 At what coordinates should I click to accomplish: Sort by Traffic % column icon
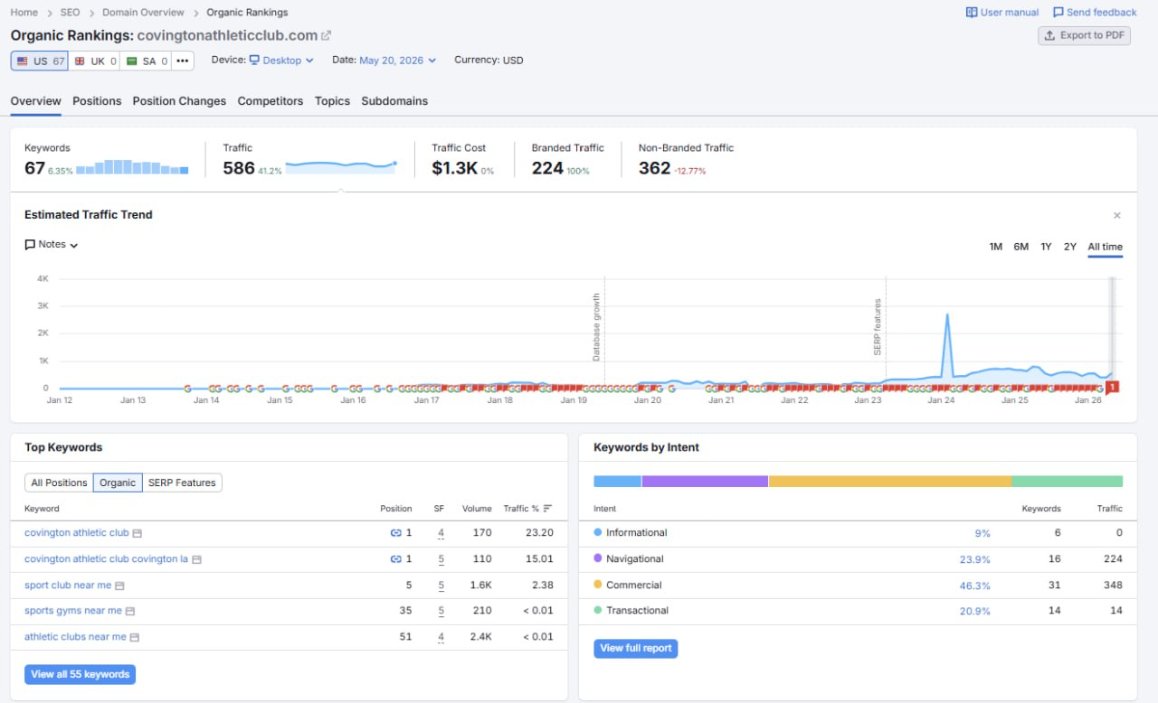click(x=547, y=509)
